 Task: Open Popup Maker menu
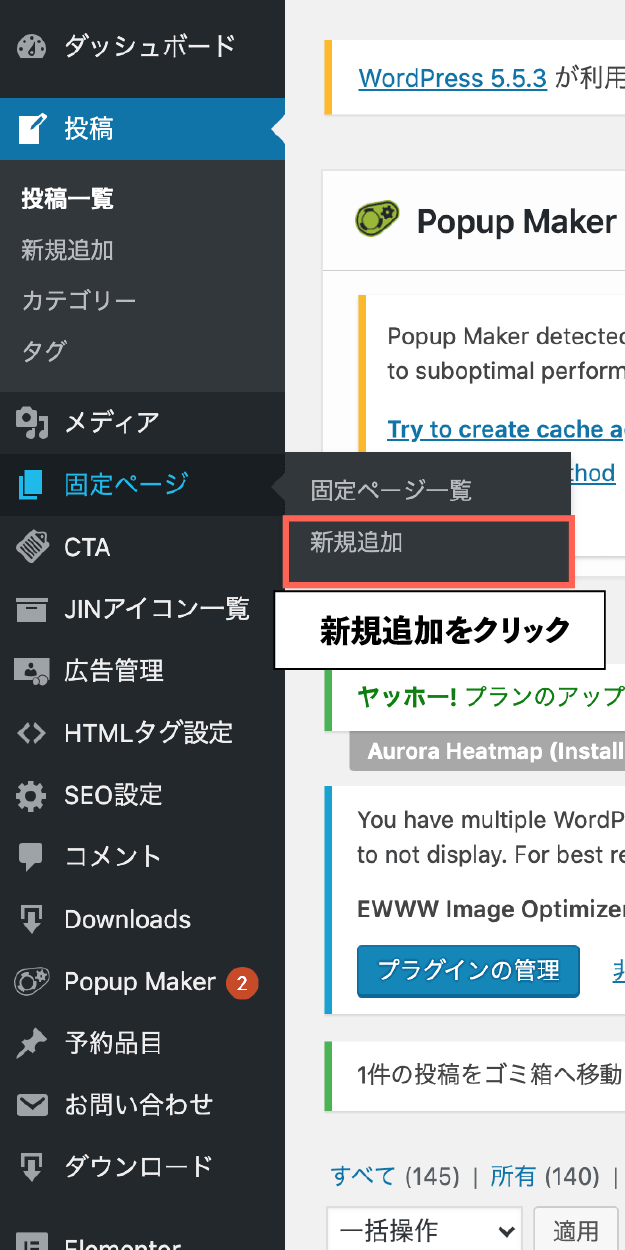(x=142, y=982)
